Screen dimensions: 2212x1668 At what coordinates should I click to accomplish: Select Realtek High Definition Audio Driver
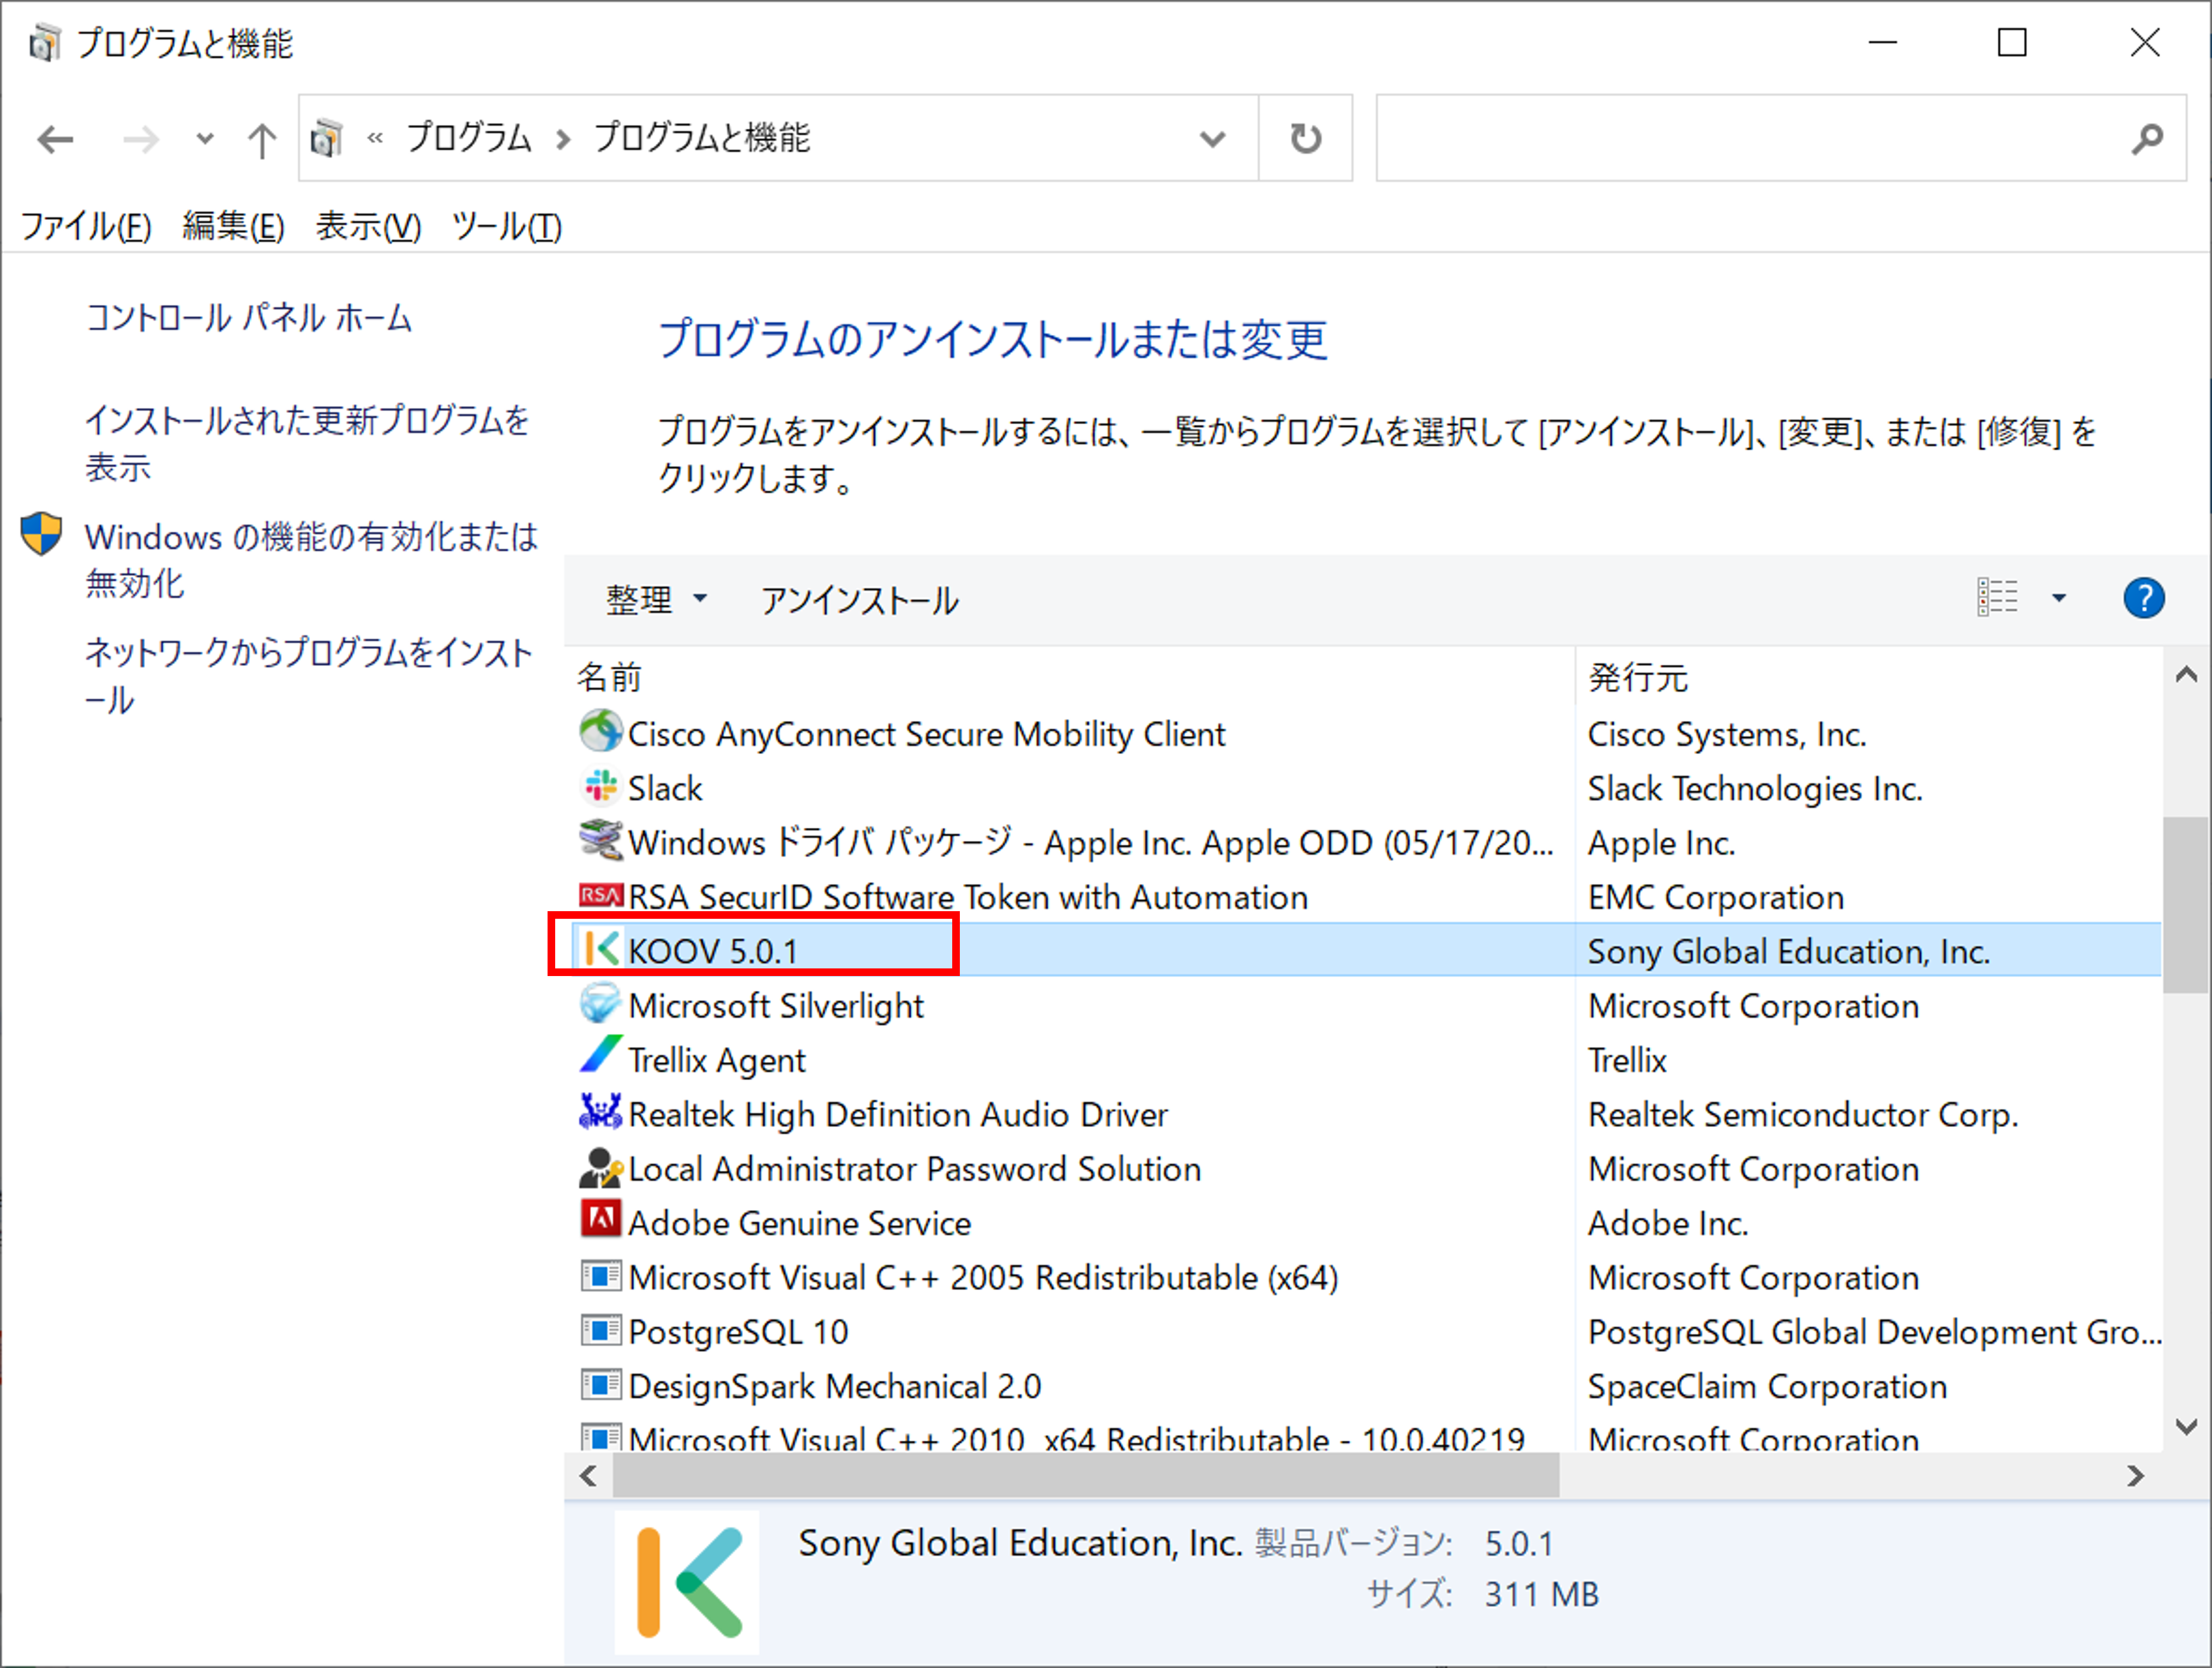click(x=897, y=1114)
